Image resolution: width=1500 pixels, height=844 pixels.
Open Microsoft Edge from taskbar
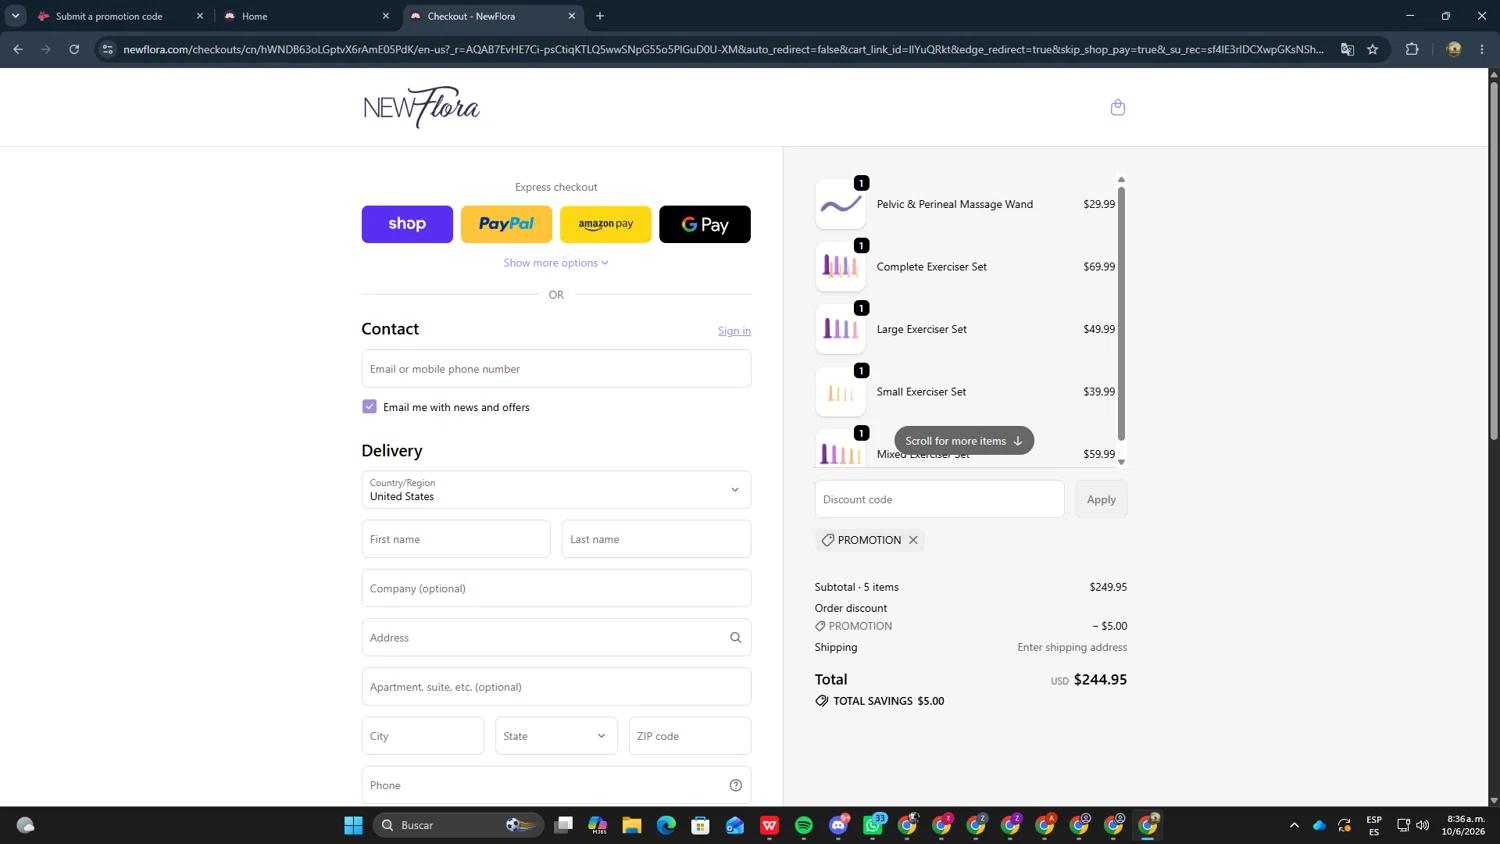[666, 825]
